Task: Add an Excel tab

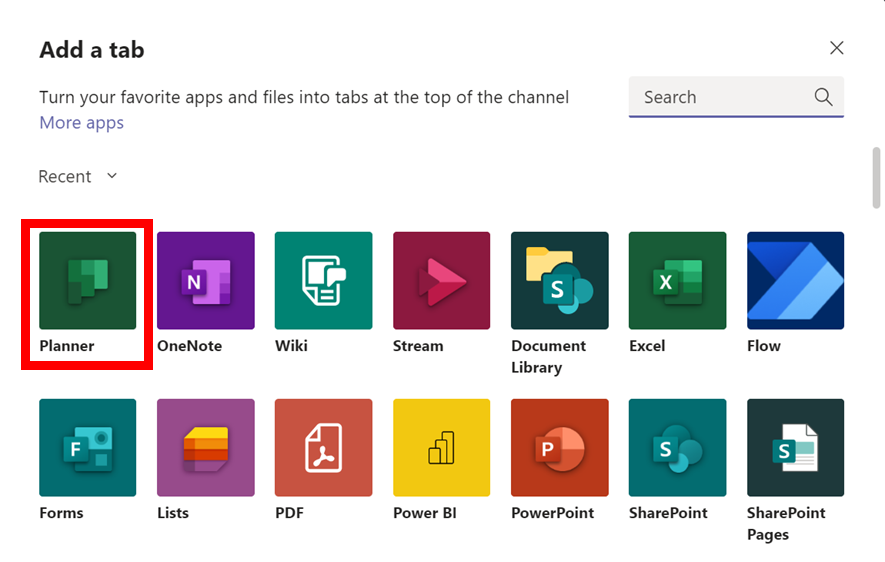Action: 677,280
